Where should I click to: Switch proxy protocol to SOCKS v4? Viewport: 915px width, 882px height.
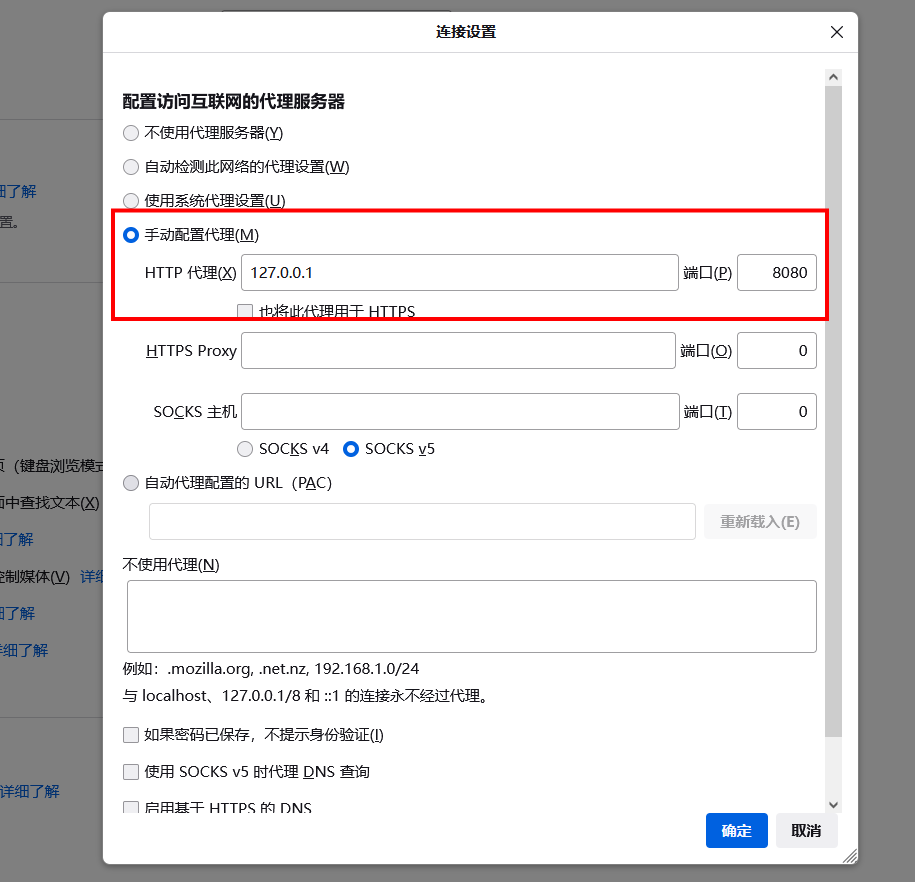[x=245, y=449]
